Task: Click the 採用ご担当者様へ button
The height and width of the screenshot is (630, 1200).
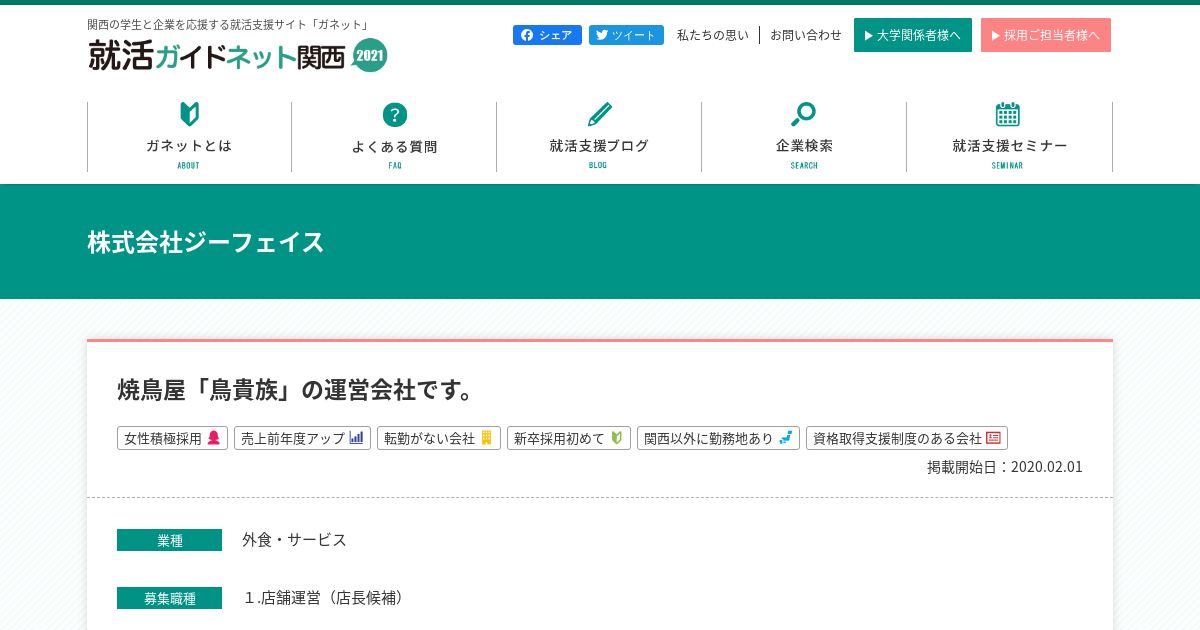Action: [x=1046, y=35]
